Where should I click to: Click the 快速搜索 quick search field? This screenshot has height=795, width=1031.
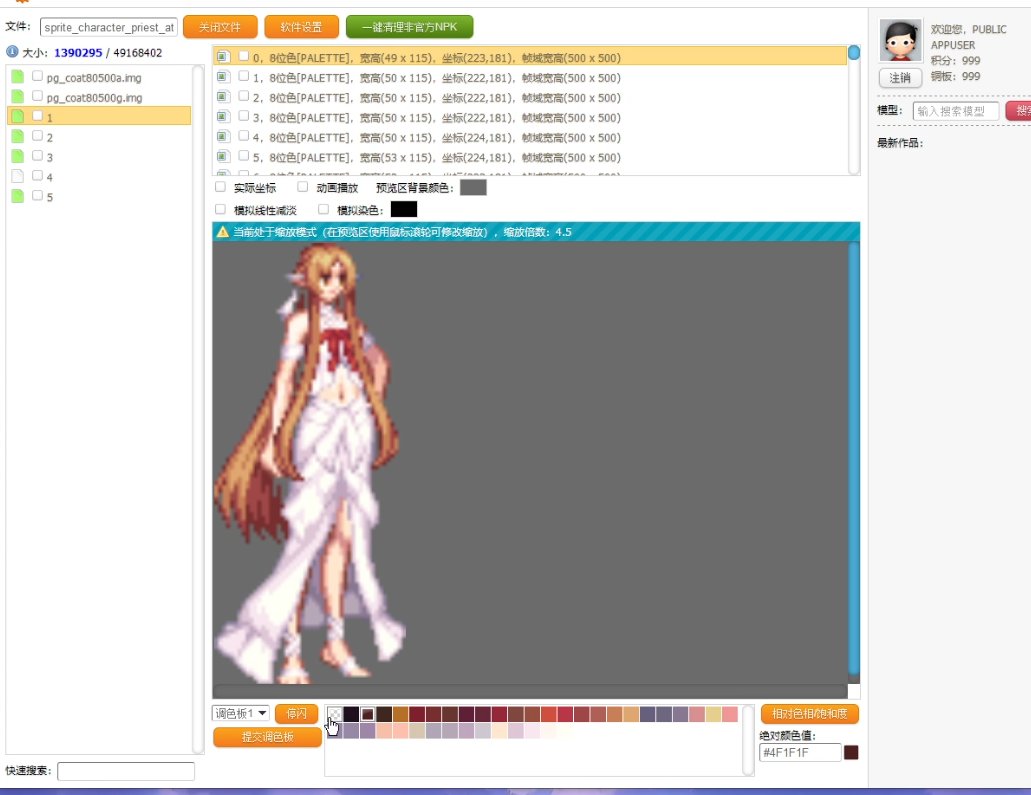coord(126,771)
